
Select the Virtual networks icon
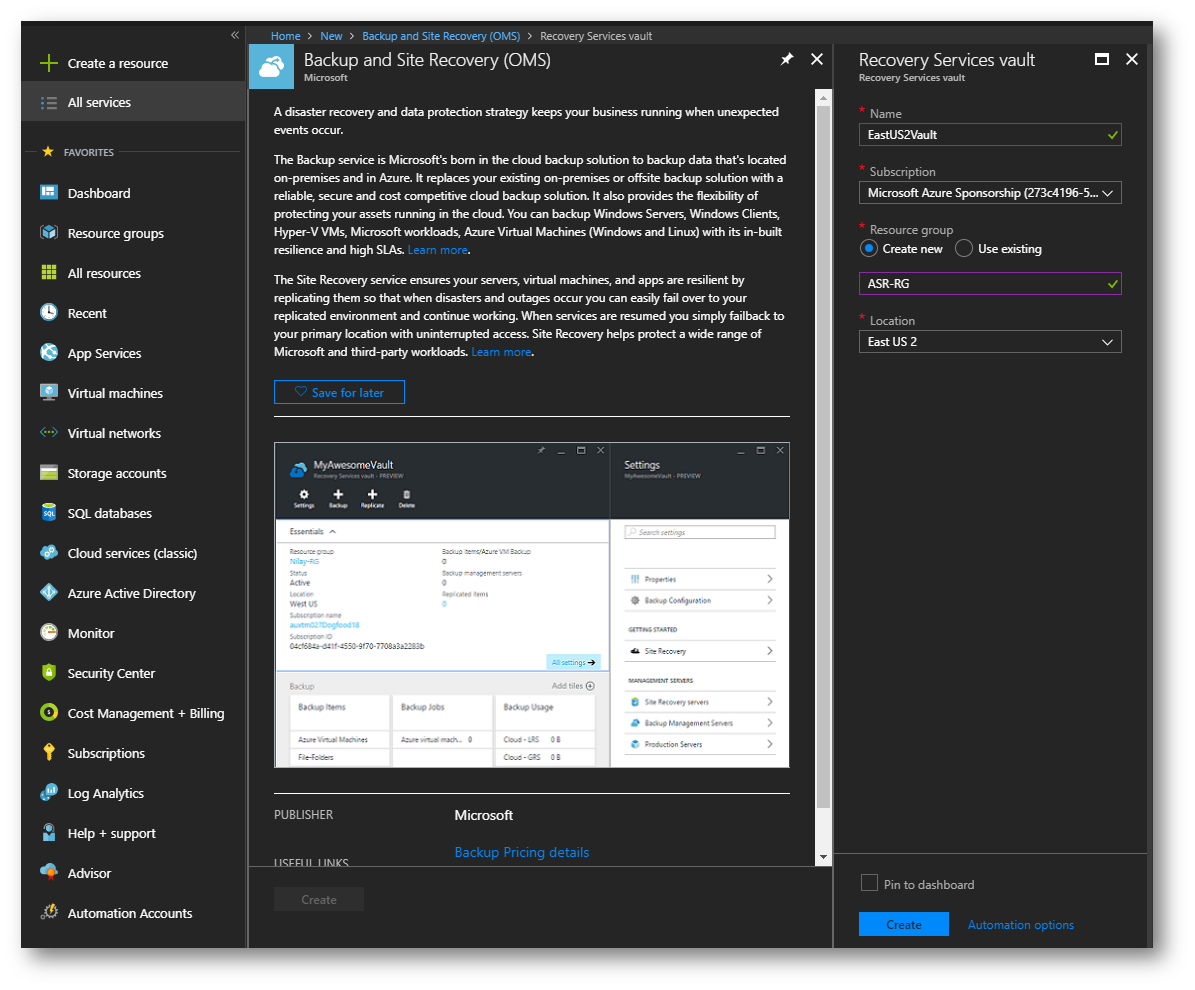point(49,433)
